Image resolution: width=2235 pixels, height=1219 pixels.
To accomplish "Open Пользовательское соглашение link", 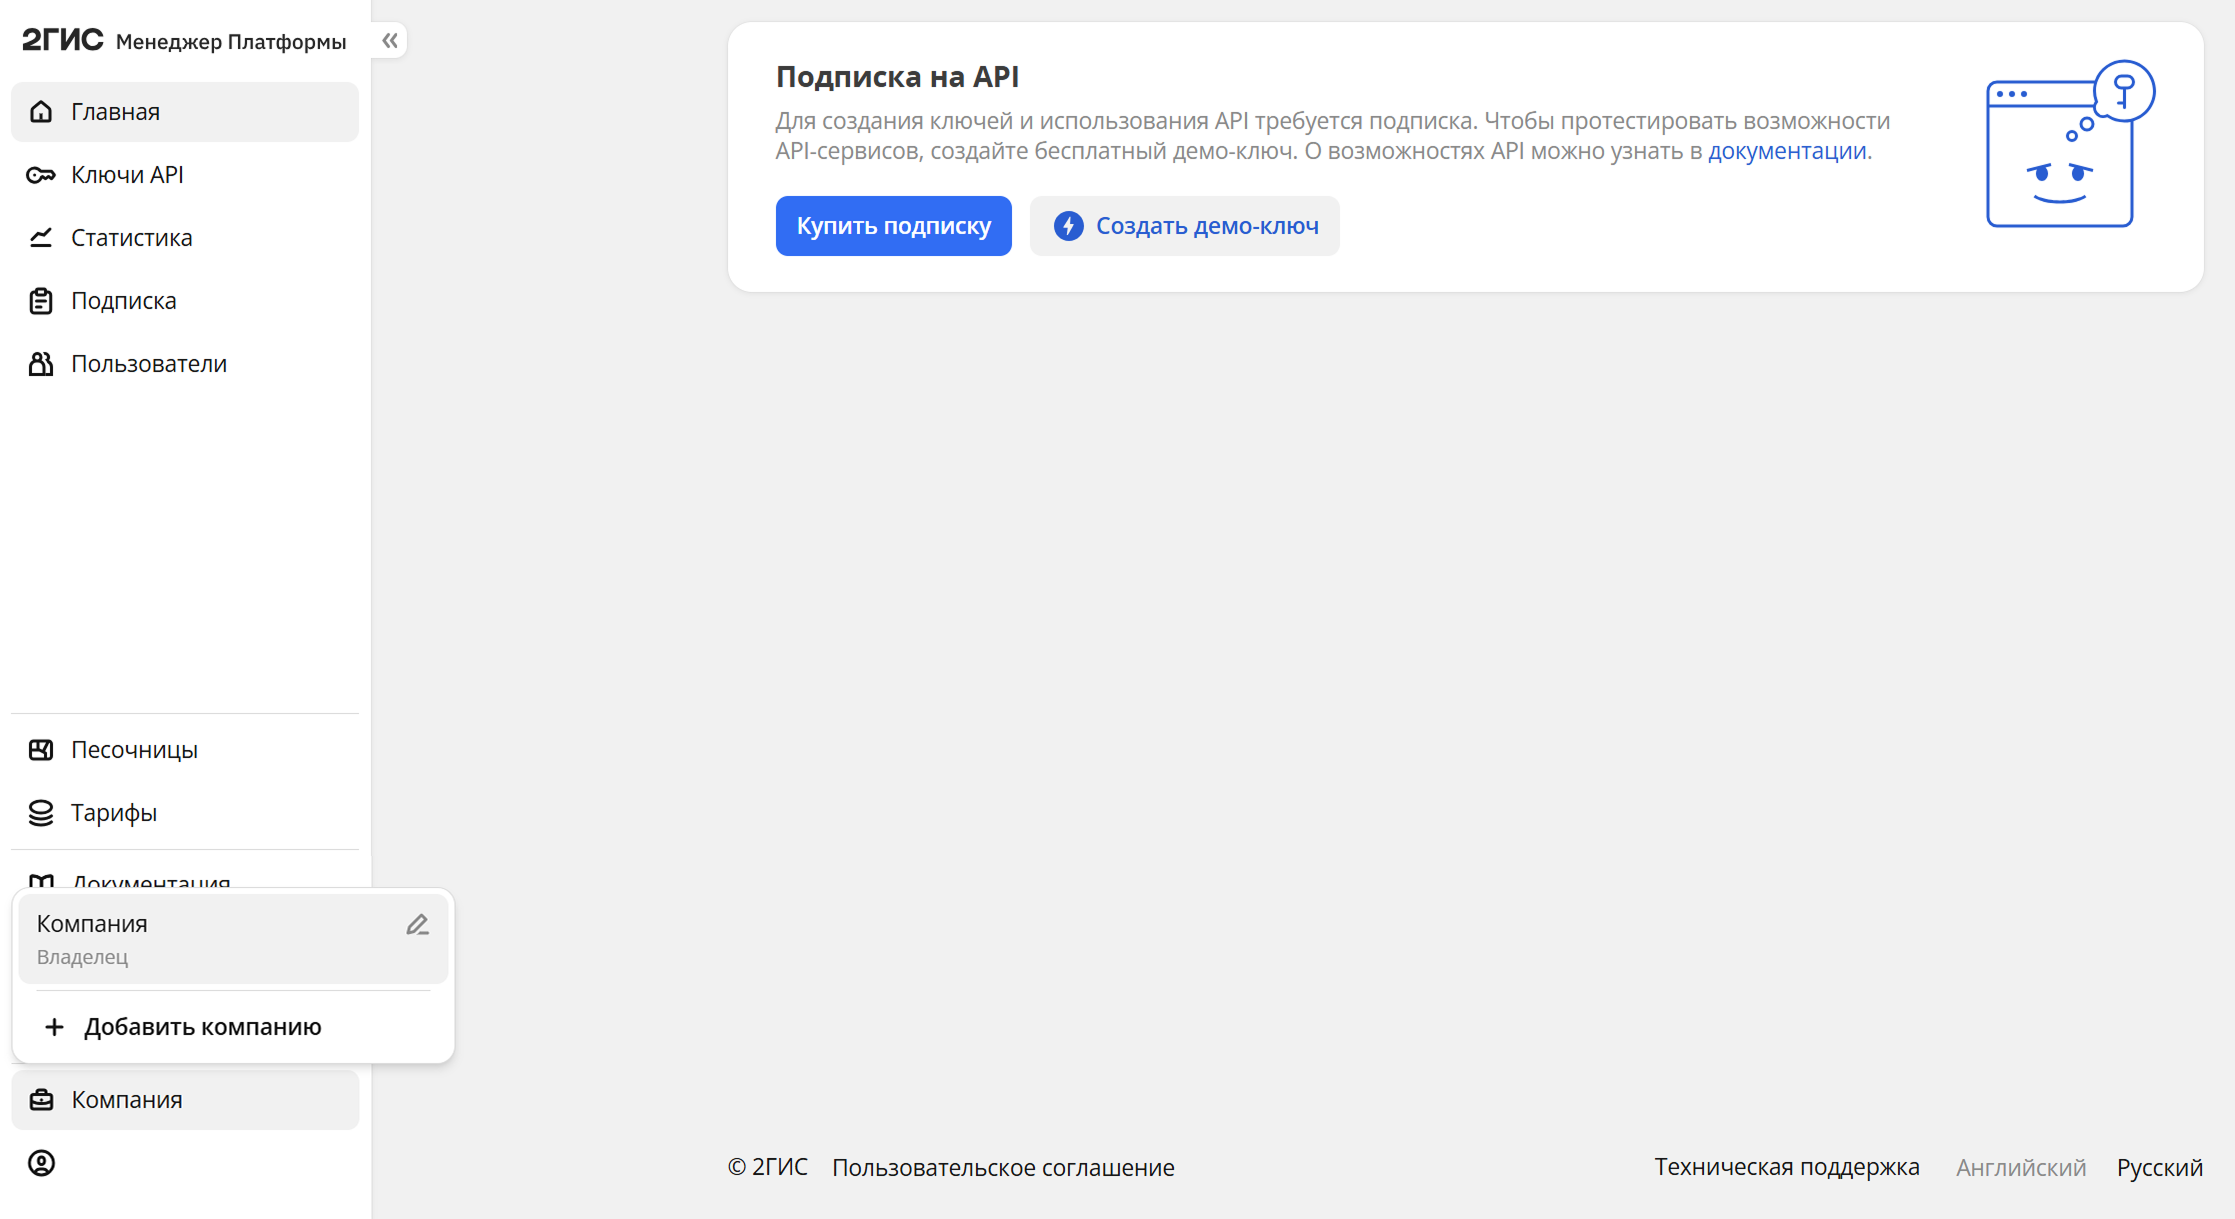I will (x=1003, y=1167).
